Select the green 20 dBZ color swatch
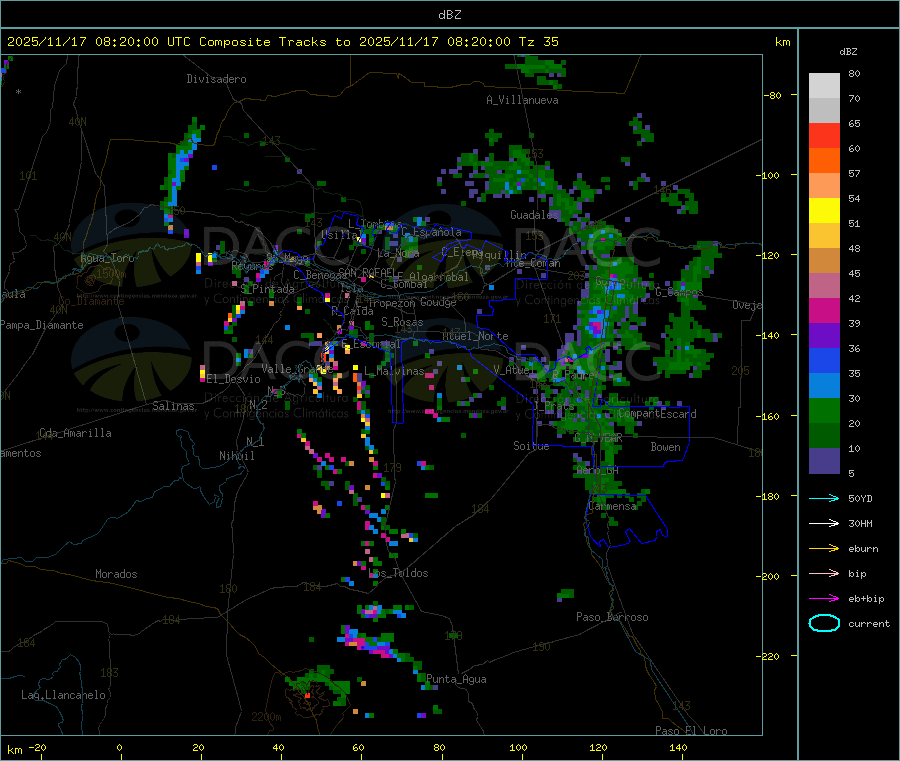 pyautogui.click(x=824, y=410)
